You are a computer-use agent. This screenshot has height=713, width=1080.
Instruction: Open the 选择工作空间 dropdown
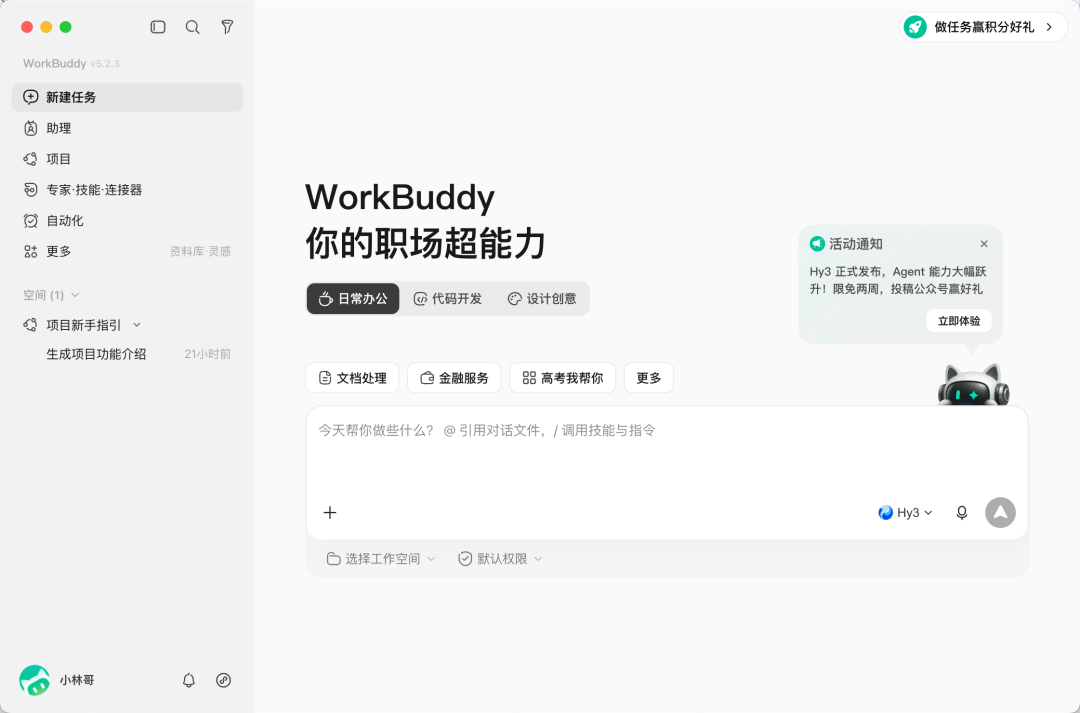coord(381,559)
